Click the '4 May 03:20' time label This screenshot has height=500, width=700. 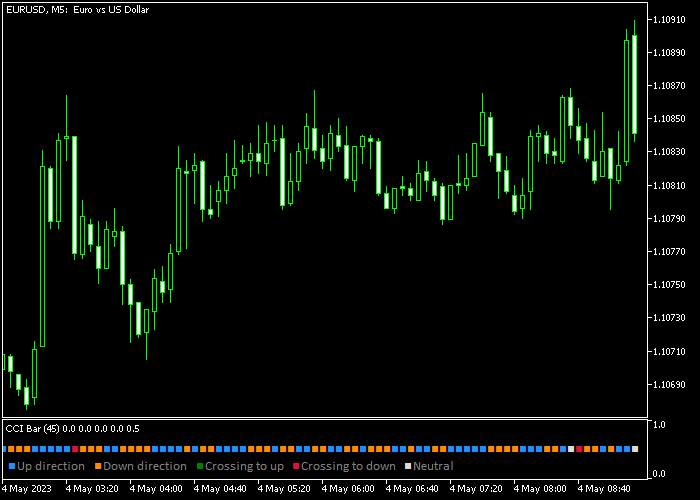click(x=92, y=489)
